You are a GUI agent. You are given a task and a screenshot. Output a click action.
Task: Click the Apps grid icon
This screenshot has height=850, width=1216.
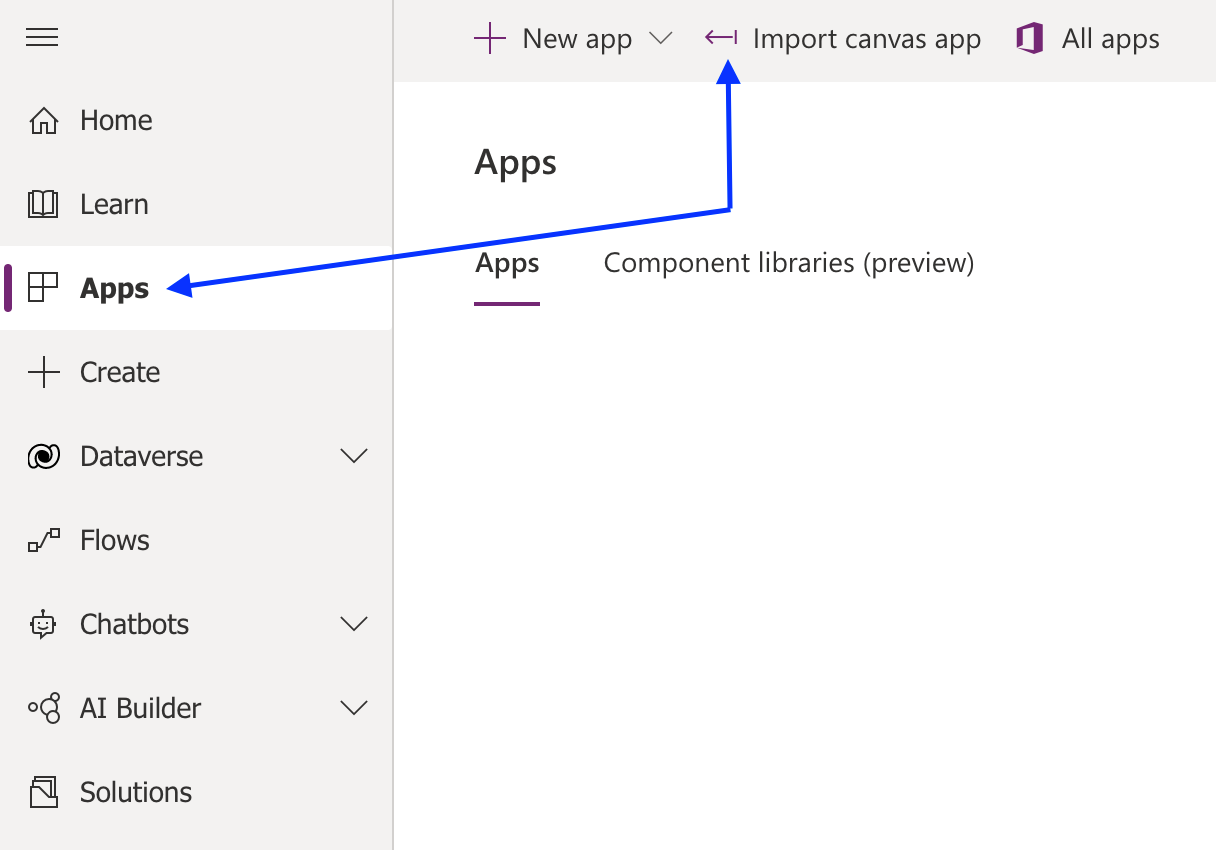tap(44, 287)
